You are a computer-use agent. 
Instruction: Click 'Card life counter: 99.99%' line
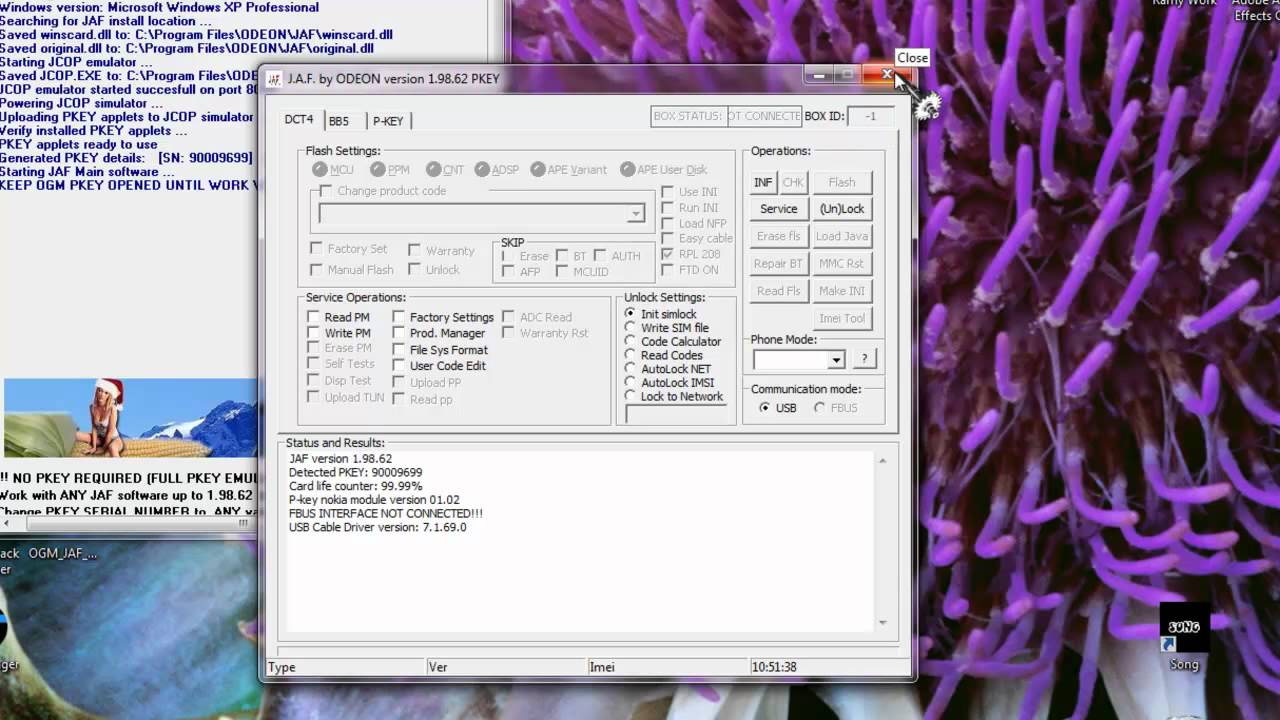(x=355, y=486)
